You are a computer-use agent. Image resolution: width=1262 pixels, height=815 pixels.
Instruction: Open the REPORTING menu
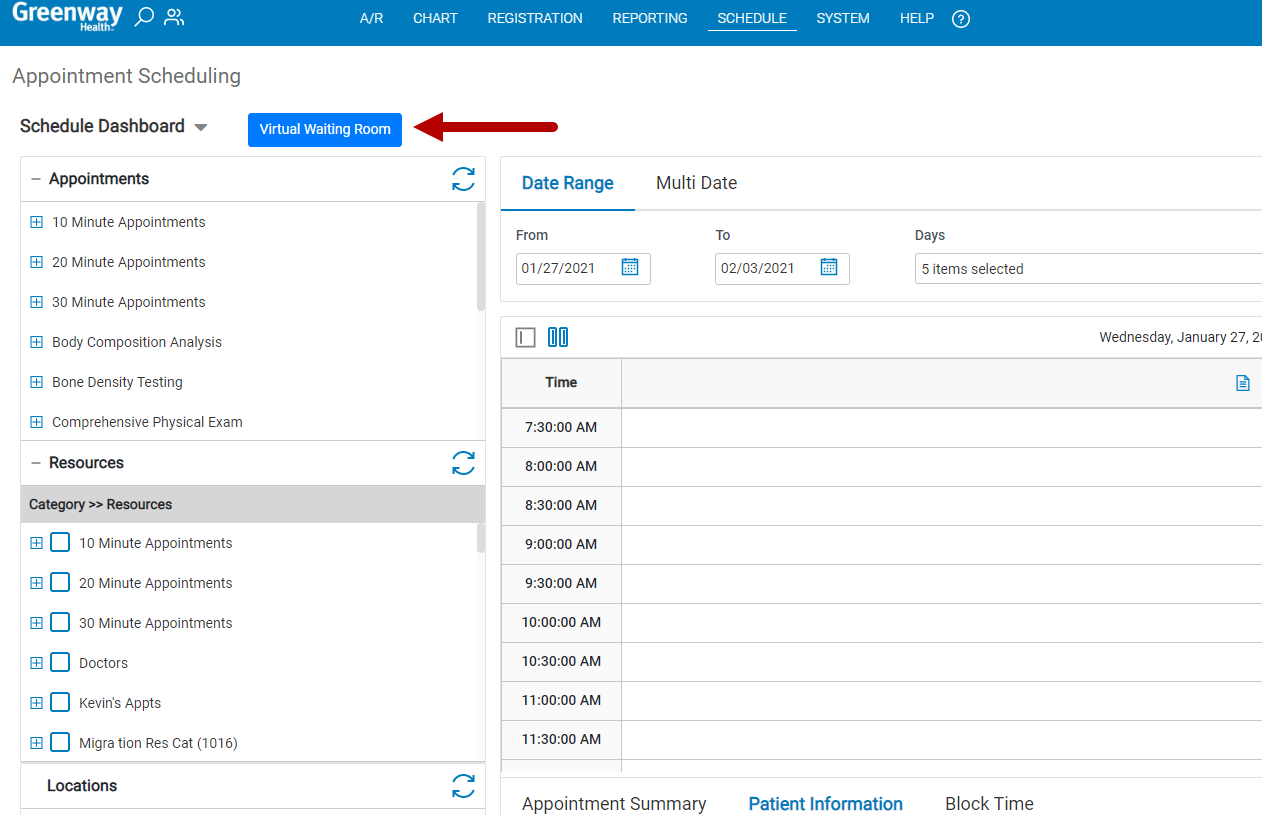click(650, 18)
